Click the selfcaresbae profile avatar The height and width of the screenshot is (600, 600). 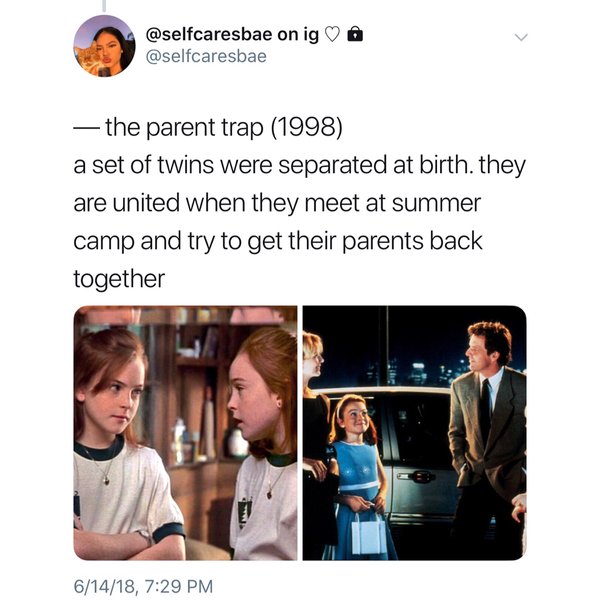coord(104,46)
